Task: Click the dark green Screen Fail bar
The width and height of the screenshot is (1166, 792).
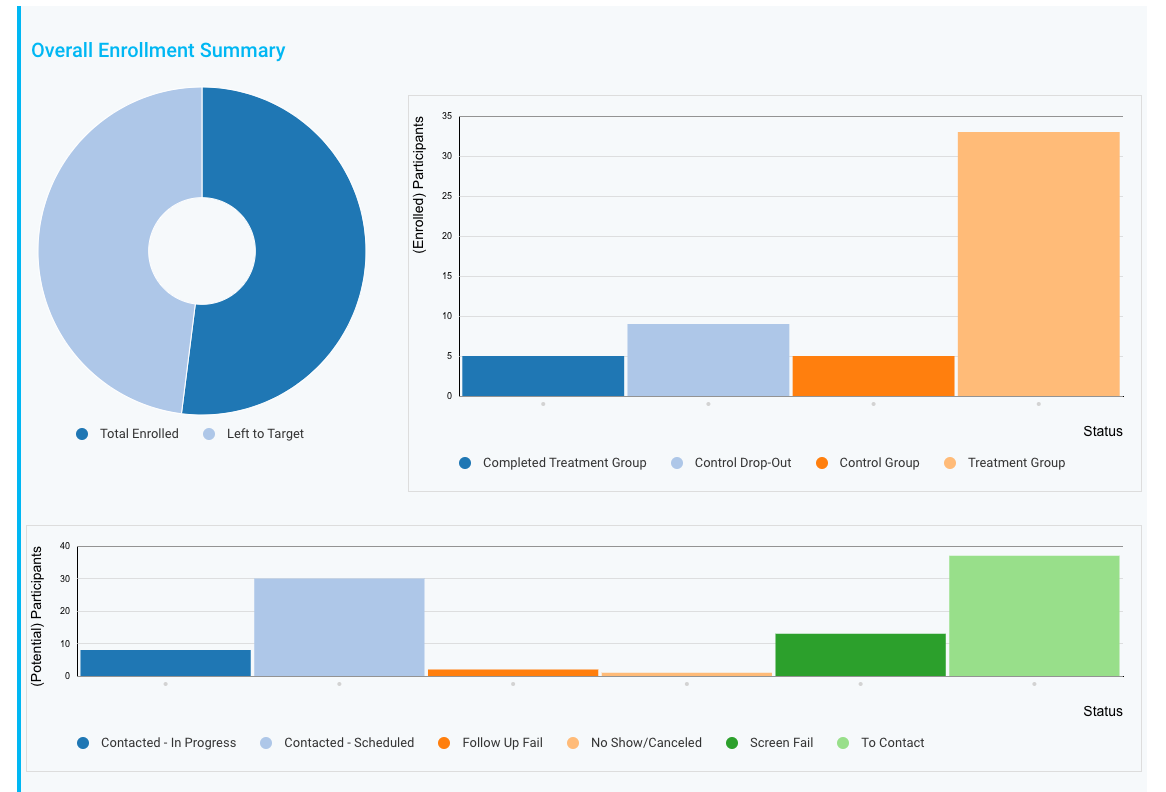Action: tap(860, 655)
